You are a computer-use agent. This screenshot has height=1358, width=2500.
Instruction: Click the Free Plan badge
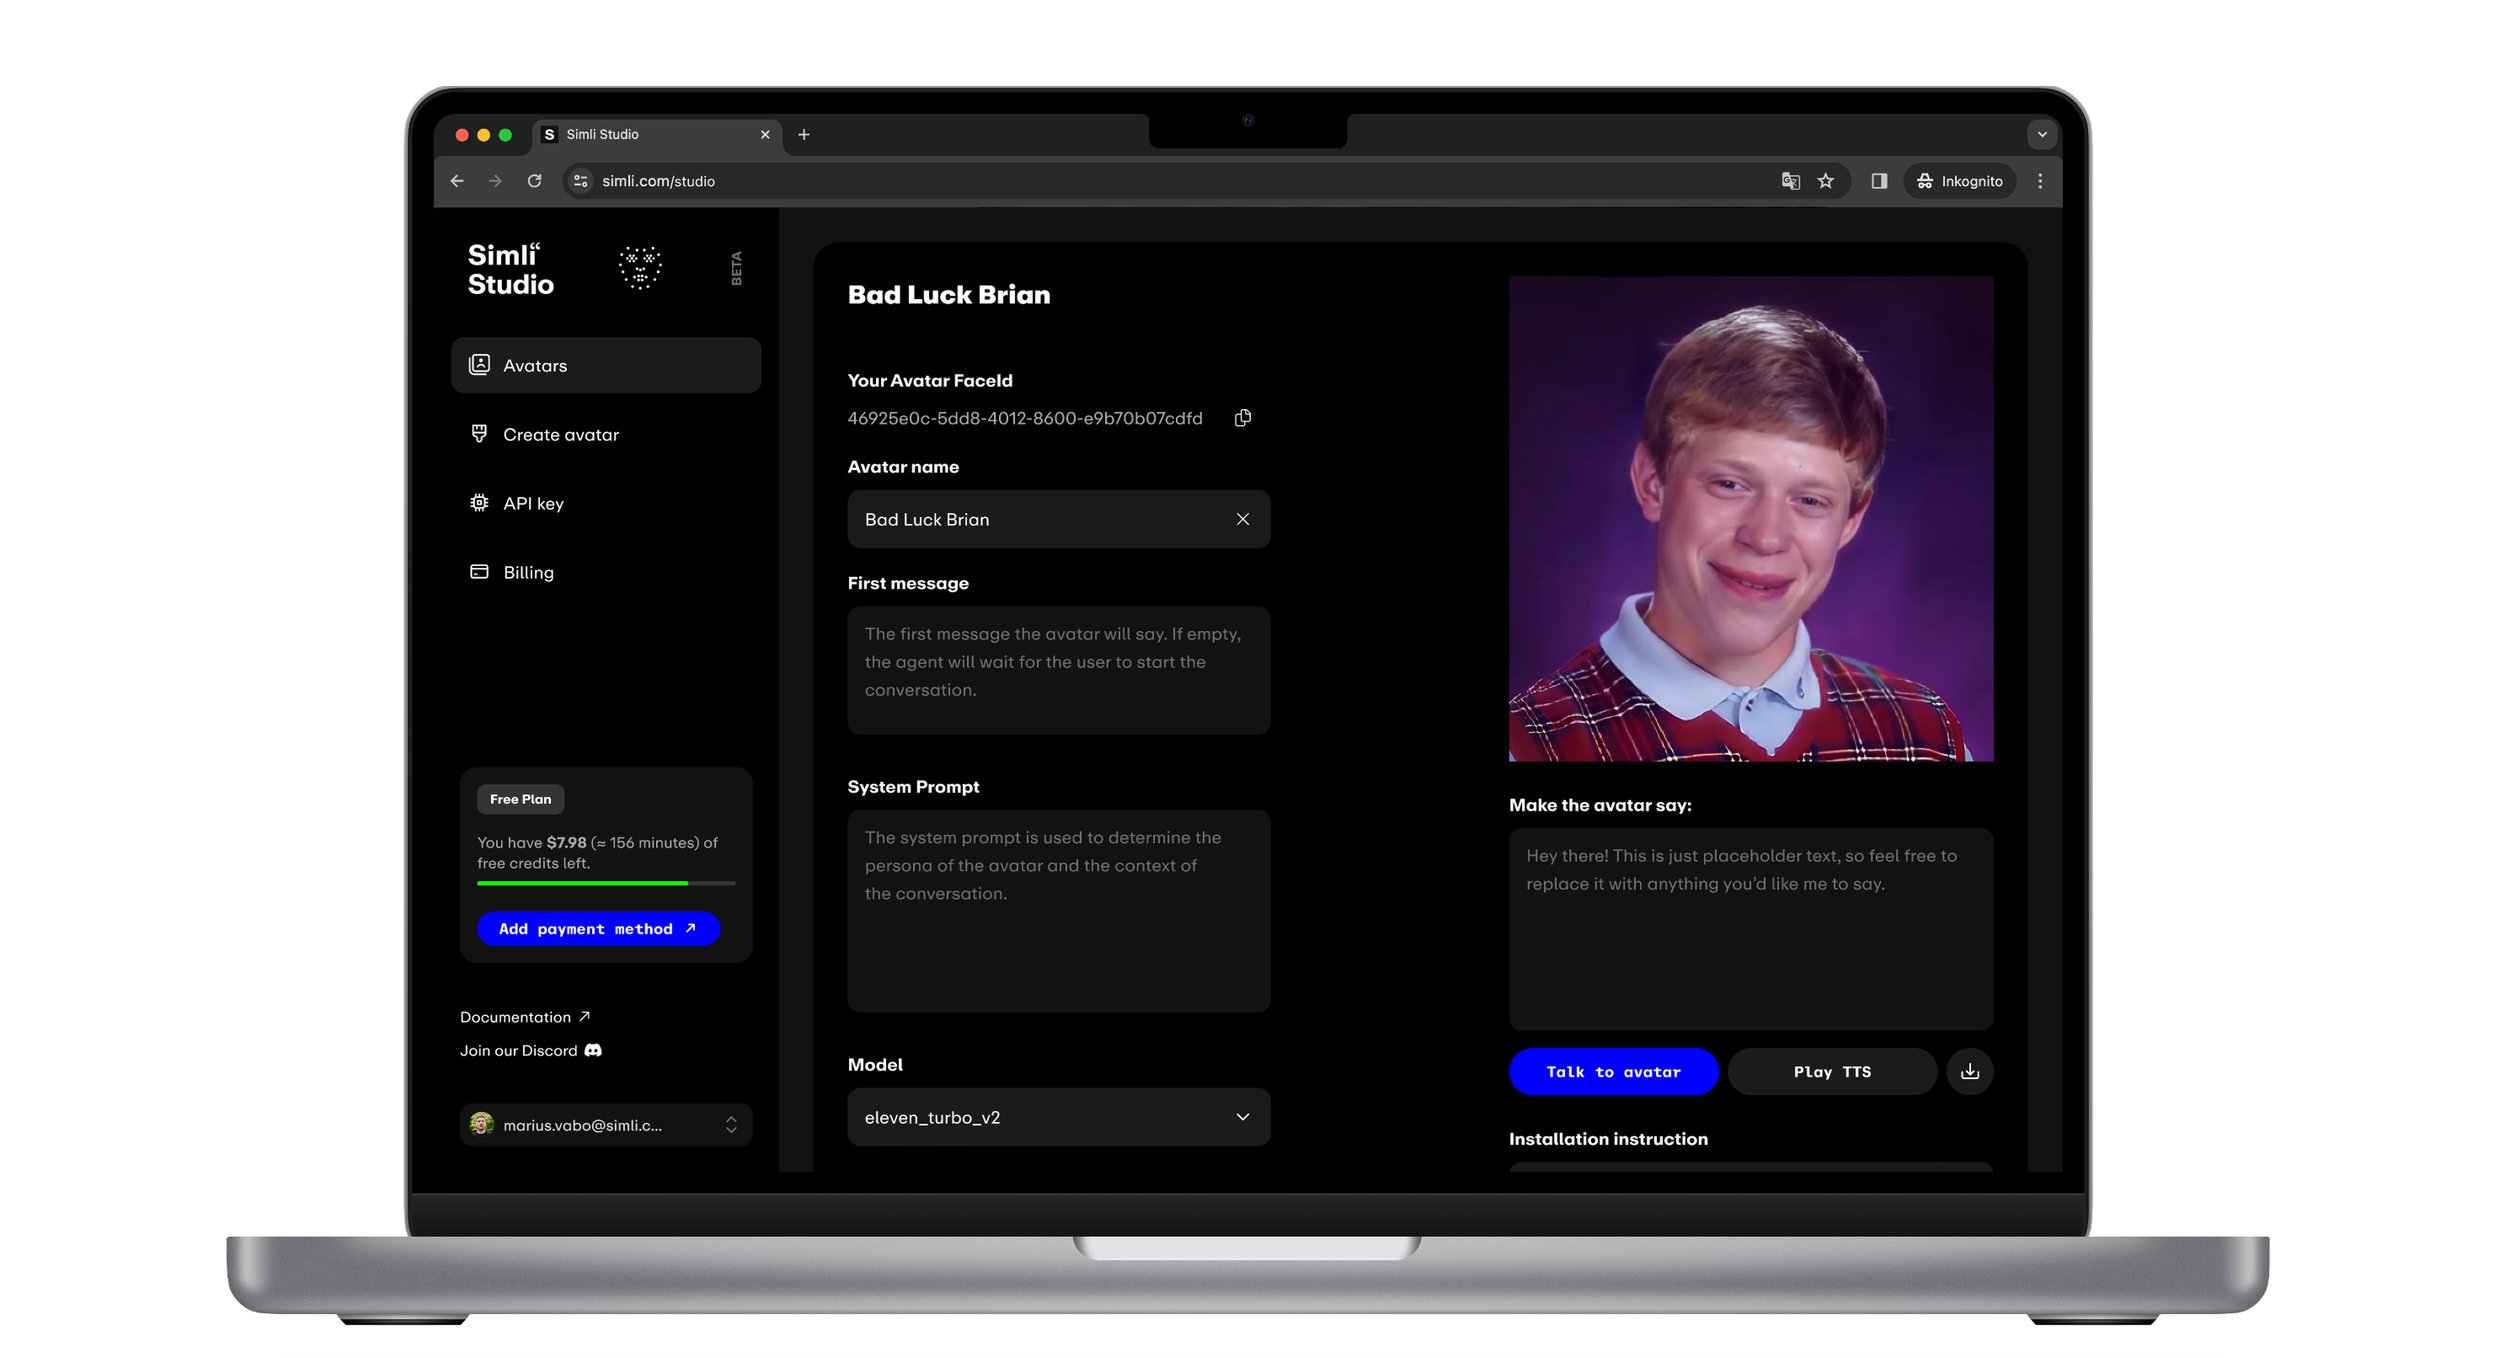point(520,799)
